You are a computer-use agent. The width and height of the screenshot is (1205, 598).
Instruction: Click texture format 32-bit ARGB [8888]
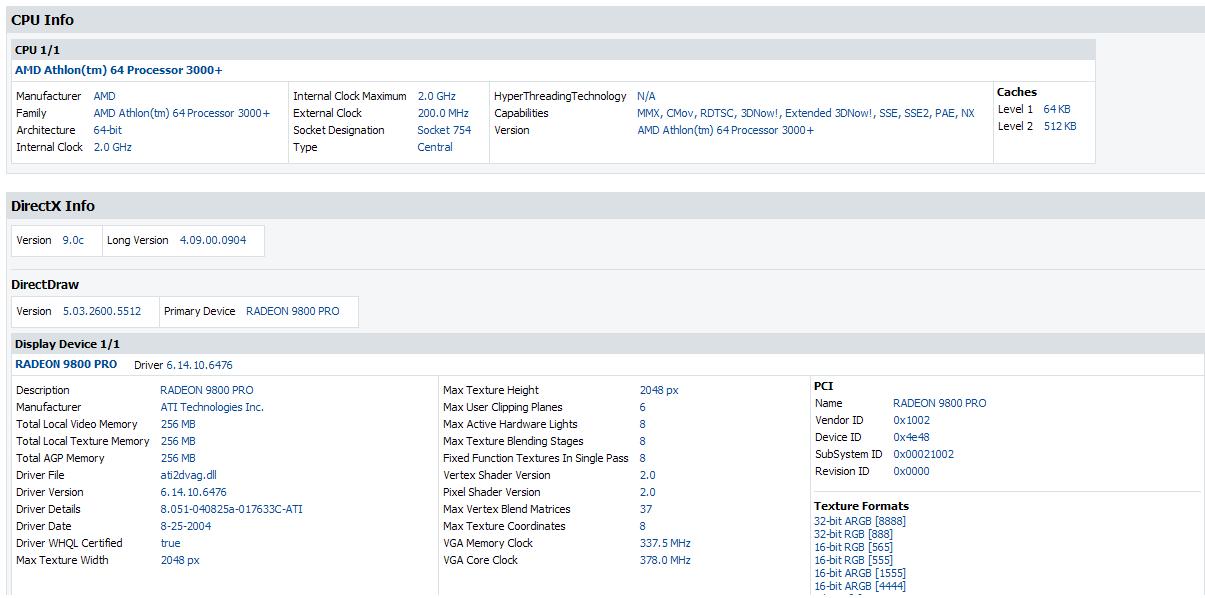click(x=860, y=521)
